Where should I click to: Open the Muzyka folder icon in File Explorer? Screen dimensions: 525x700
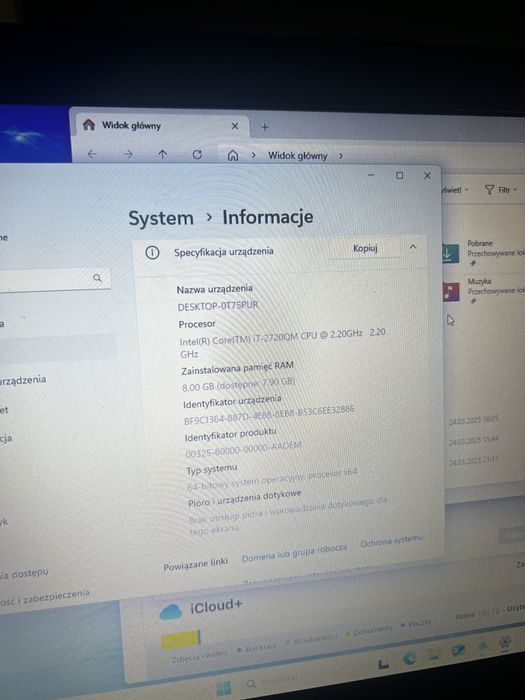(x=450, y=292)
